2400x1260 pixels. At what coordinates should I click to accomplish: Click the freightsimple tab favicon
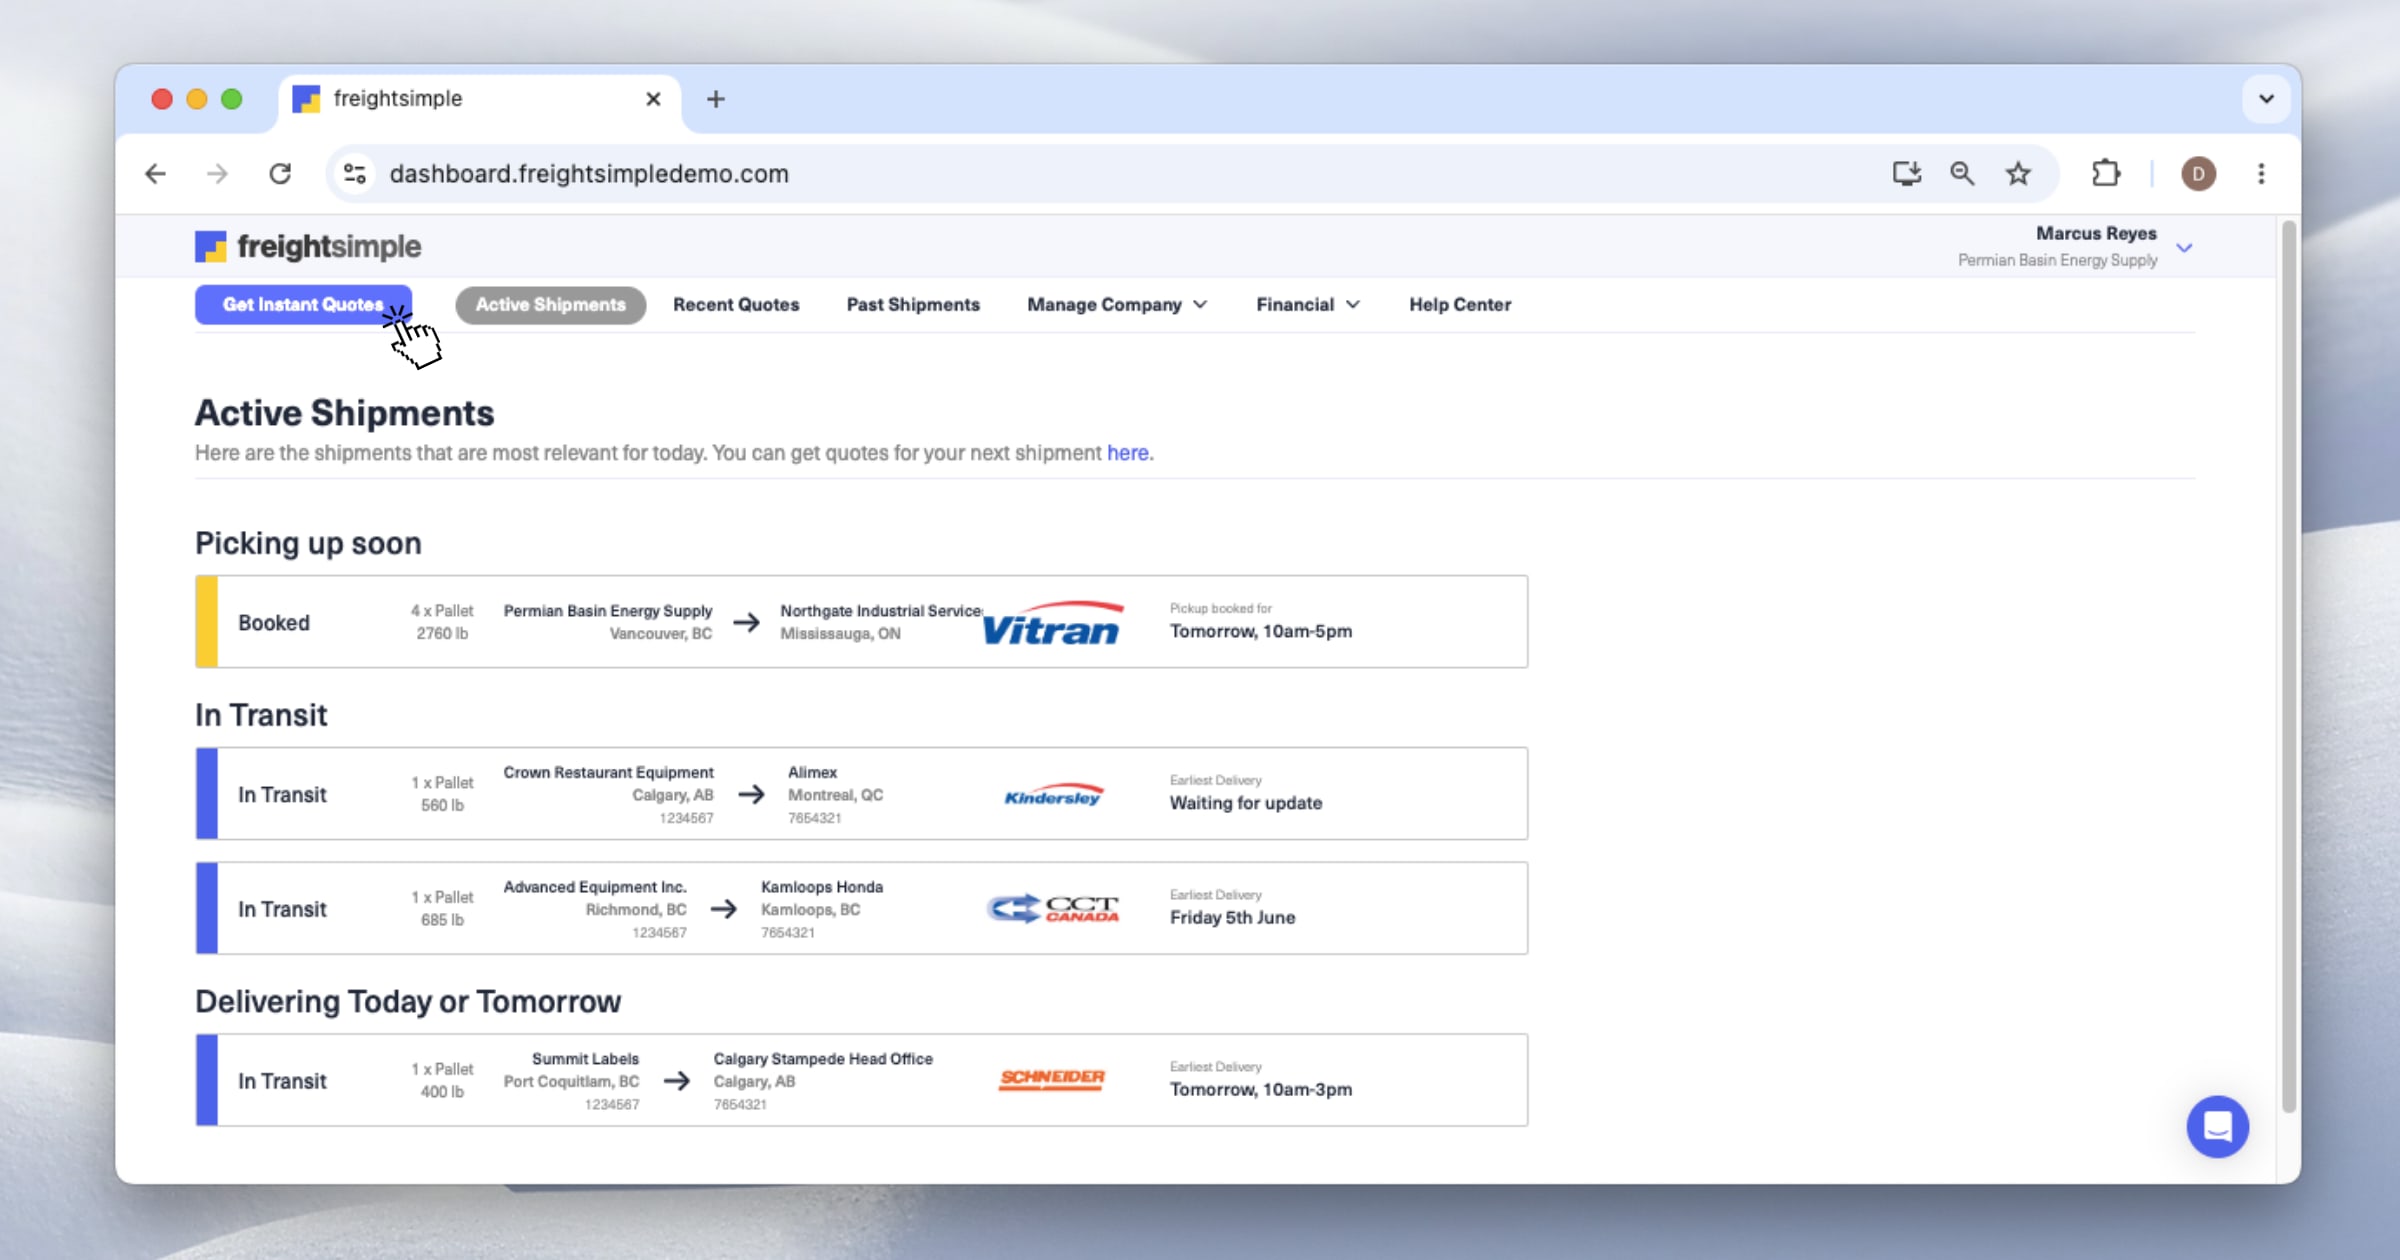(306, 99)
